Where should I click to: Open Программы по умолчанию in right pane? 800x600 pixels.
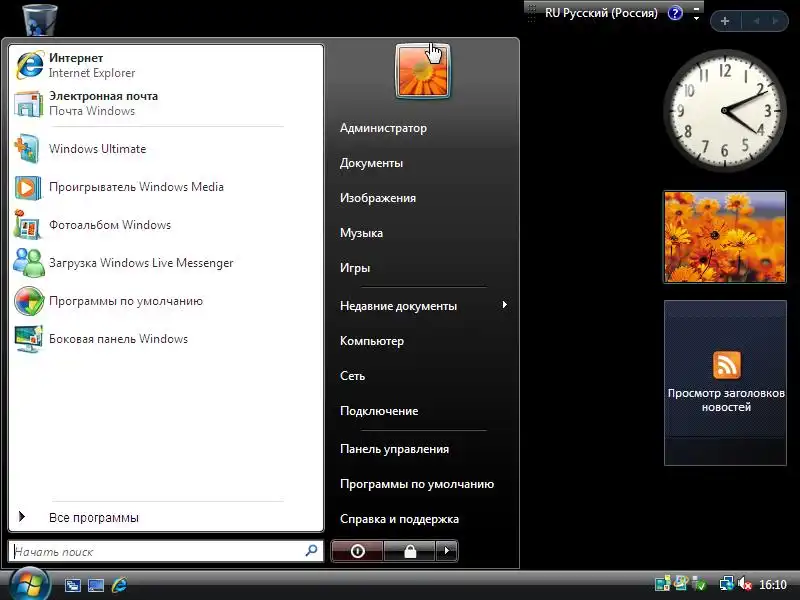(x=417, y=484)
